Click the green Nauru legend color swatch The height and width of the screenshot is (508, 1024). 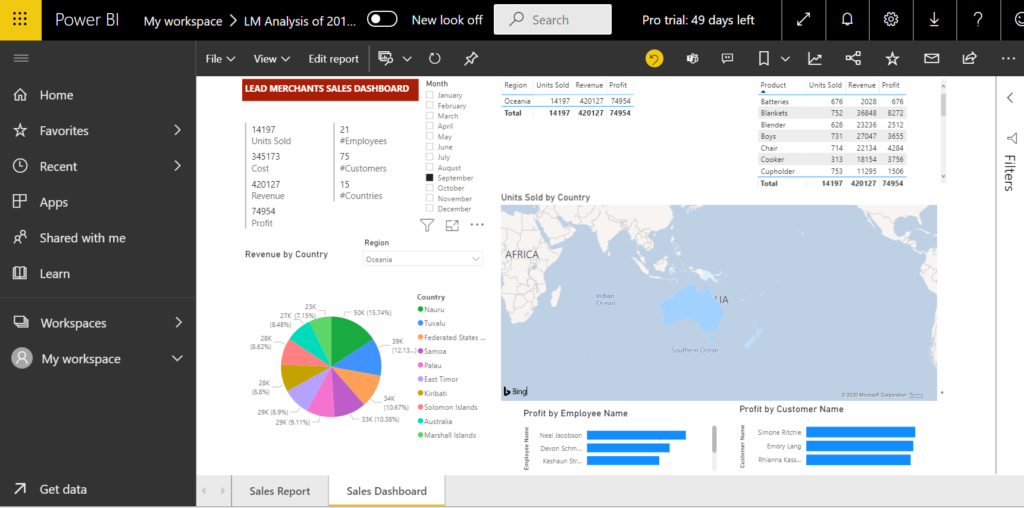pos(421,310)
